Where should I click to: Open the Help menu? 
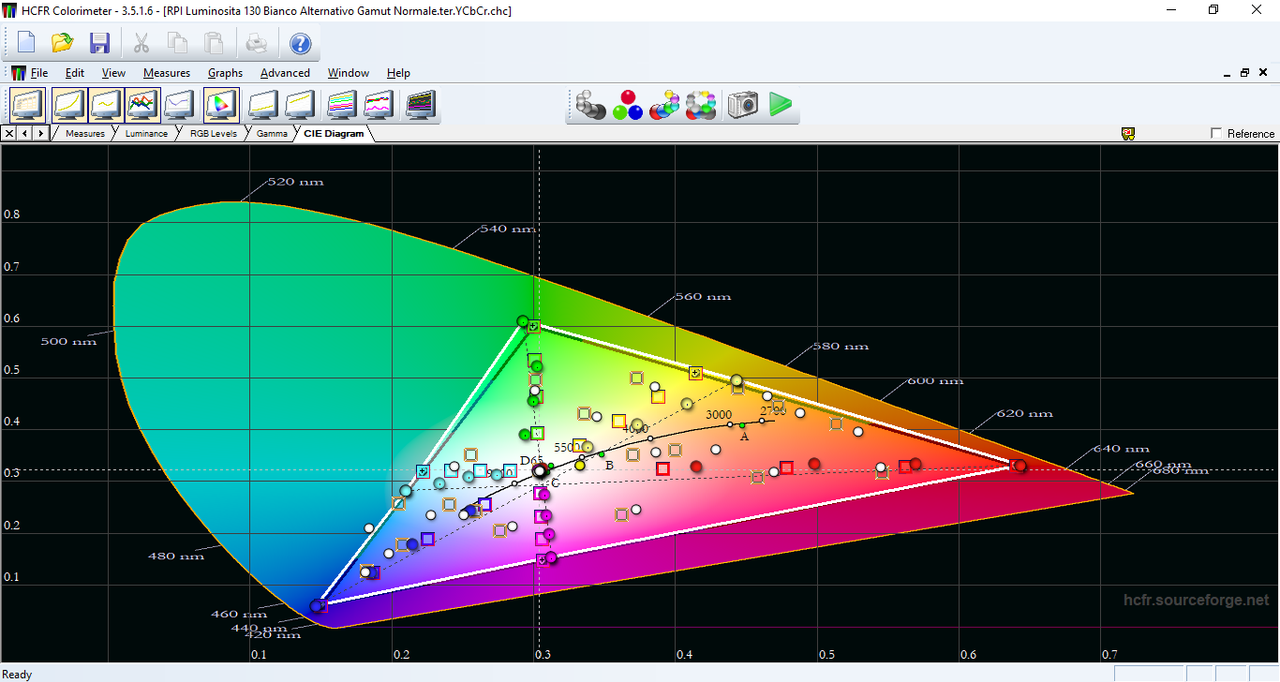[x=399, y=73]
